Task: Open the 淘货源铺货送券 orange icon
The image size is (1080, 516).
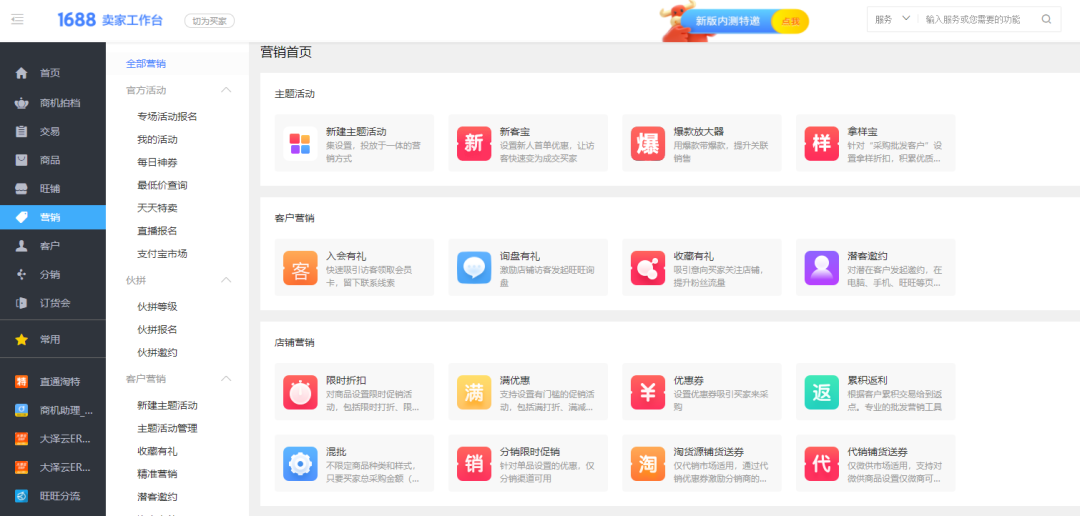Action: 647,464
